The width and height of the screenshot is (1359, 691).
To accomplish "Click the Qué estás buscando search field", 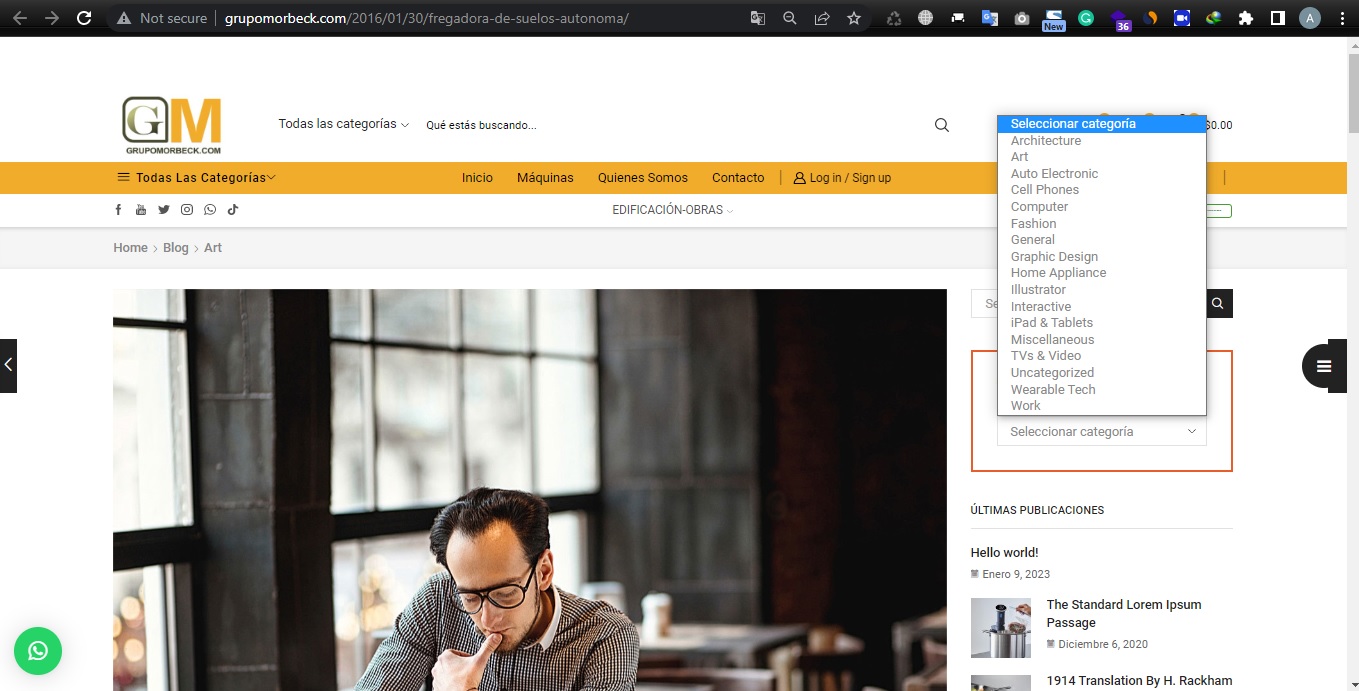I will click(670, 125).
